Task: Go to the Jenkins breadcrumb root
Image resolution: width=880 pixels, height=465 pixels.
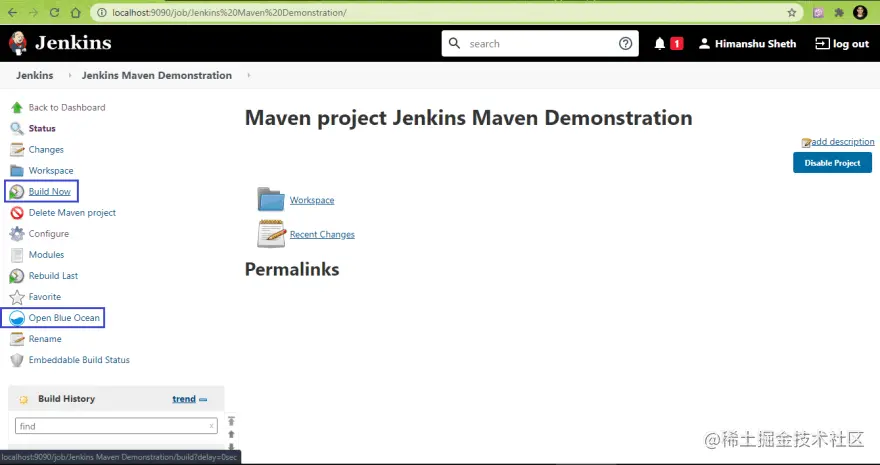Action: coord(35,75)
